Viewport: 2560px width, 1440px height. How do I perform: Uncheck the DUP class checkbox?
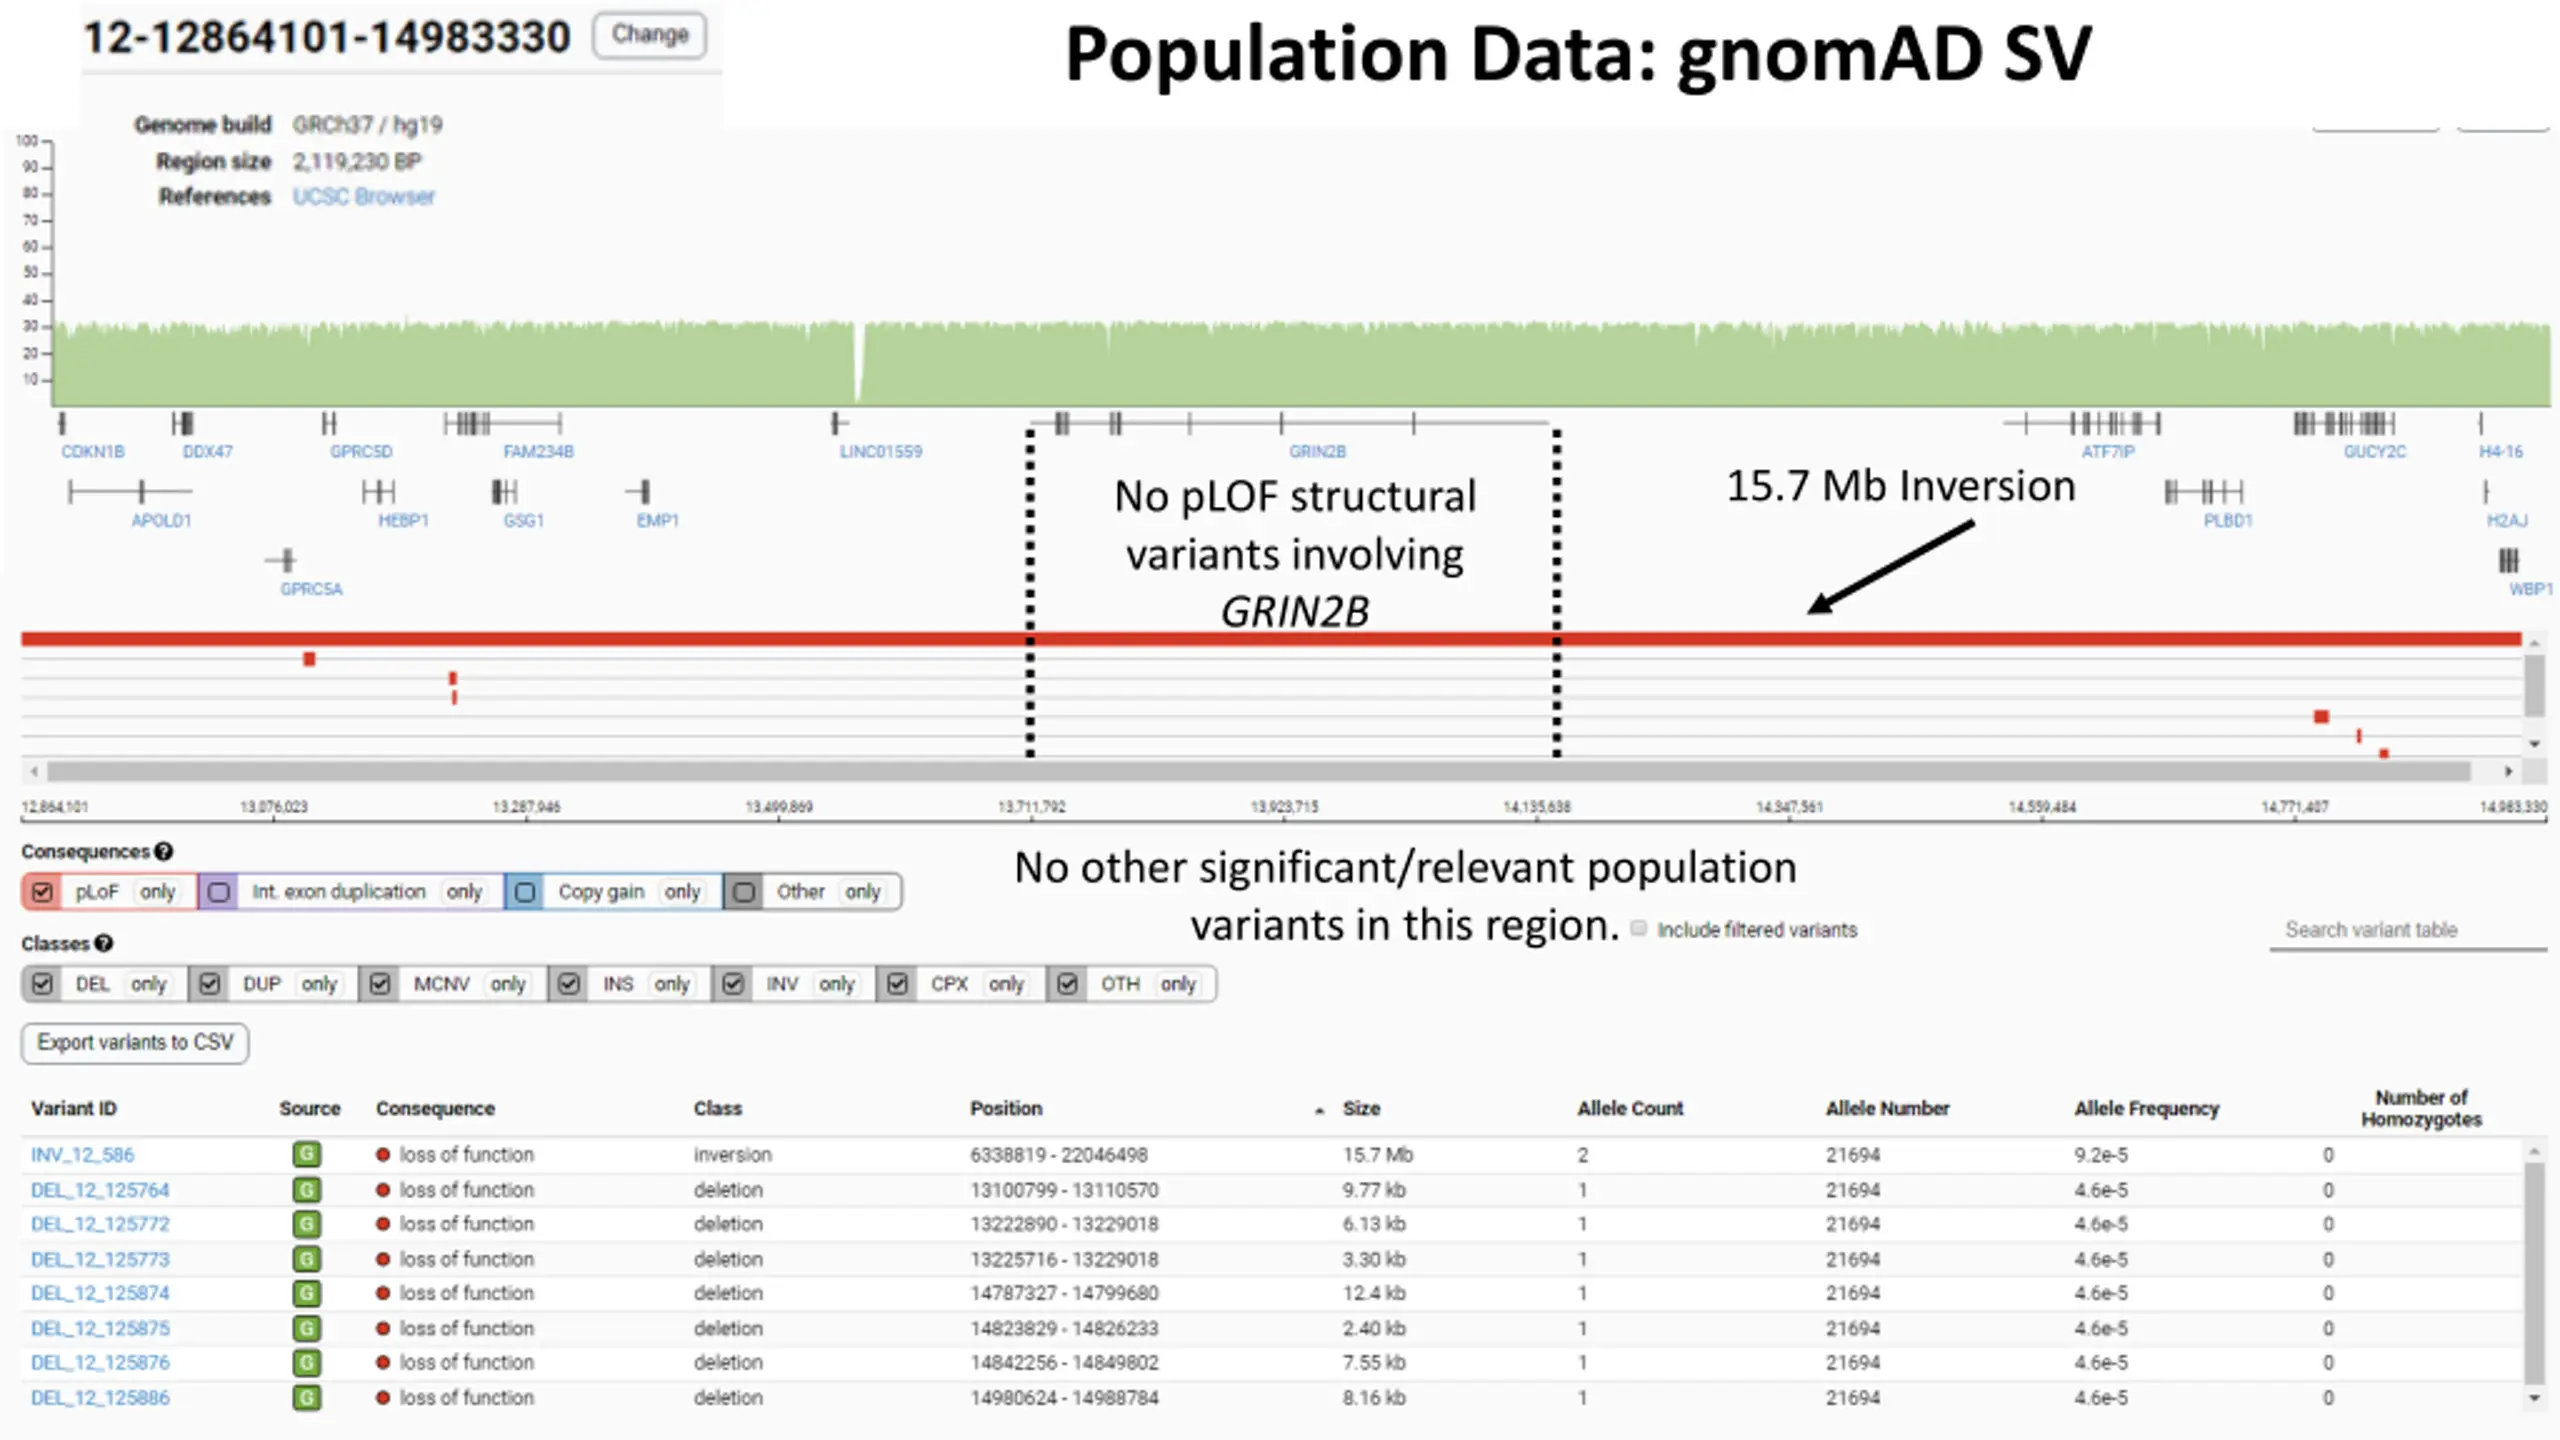pyautogui.click(x=209, y=984)
